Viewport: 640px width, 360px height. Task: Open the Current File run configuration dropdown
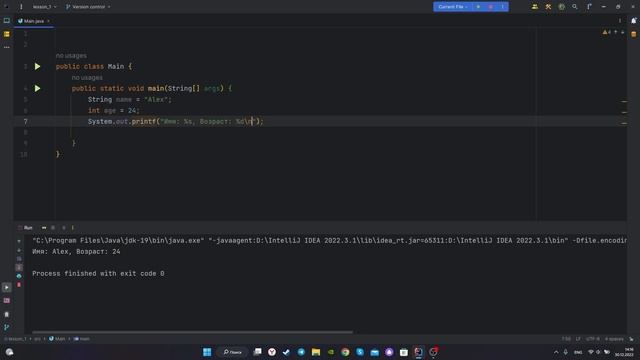point(453,7)
